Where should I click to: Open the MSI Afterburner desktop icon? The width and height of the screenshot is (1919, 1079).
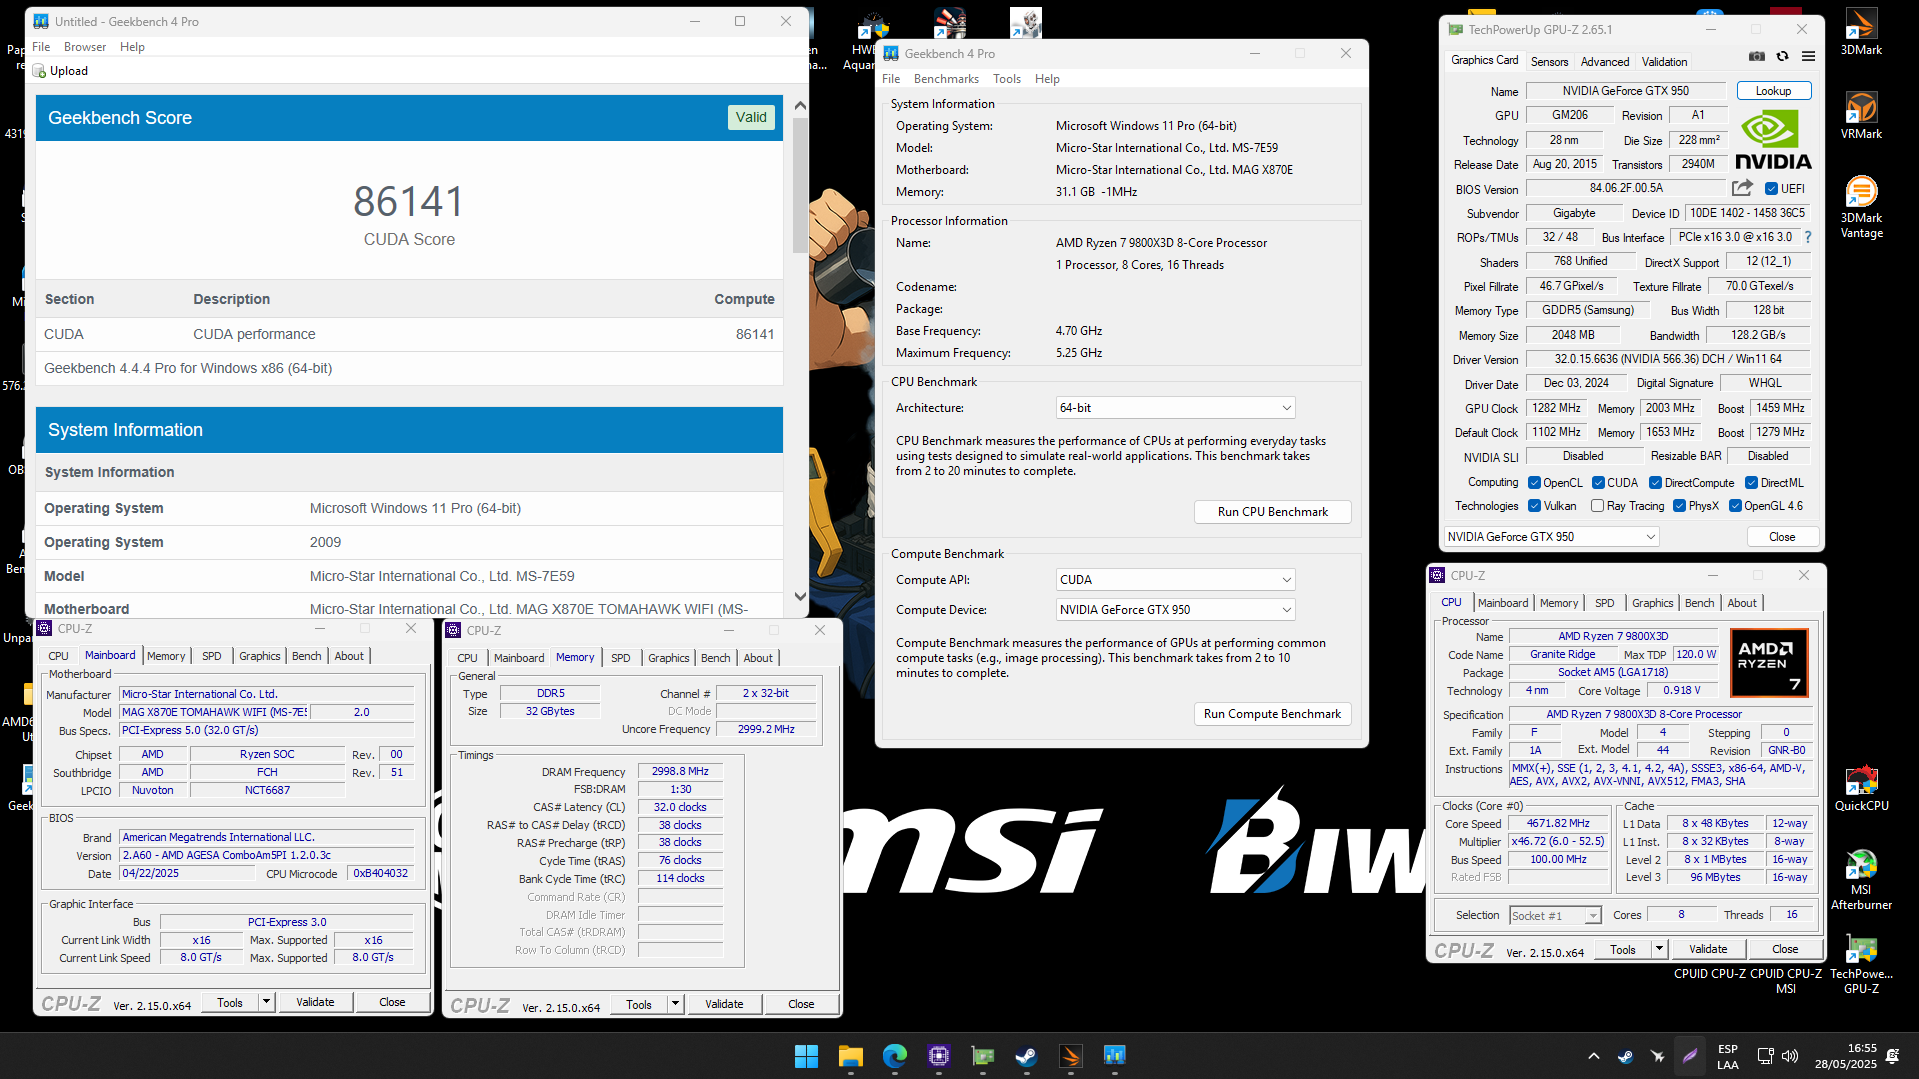point(1861,879)
